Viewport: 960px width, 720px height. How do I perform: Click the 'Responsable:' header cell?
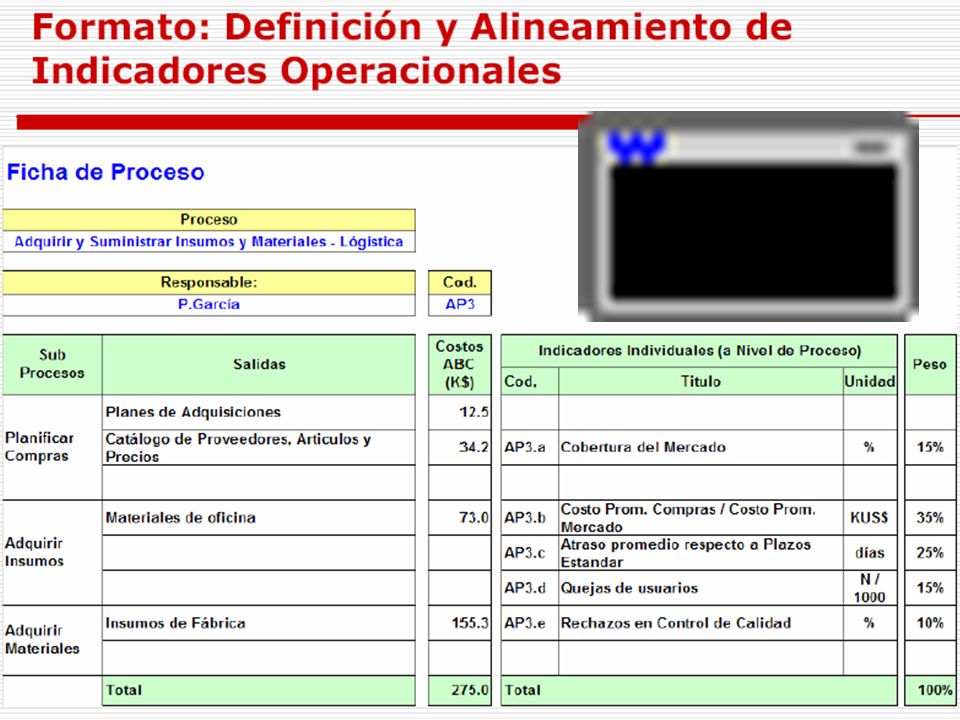tap(209, 282)
